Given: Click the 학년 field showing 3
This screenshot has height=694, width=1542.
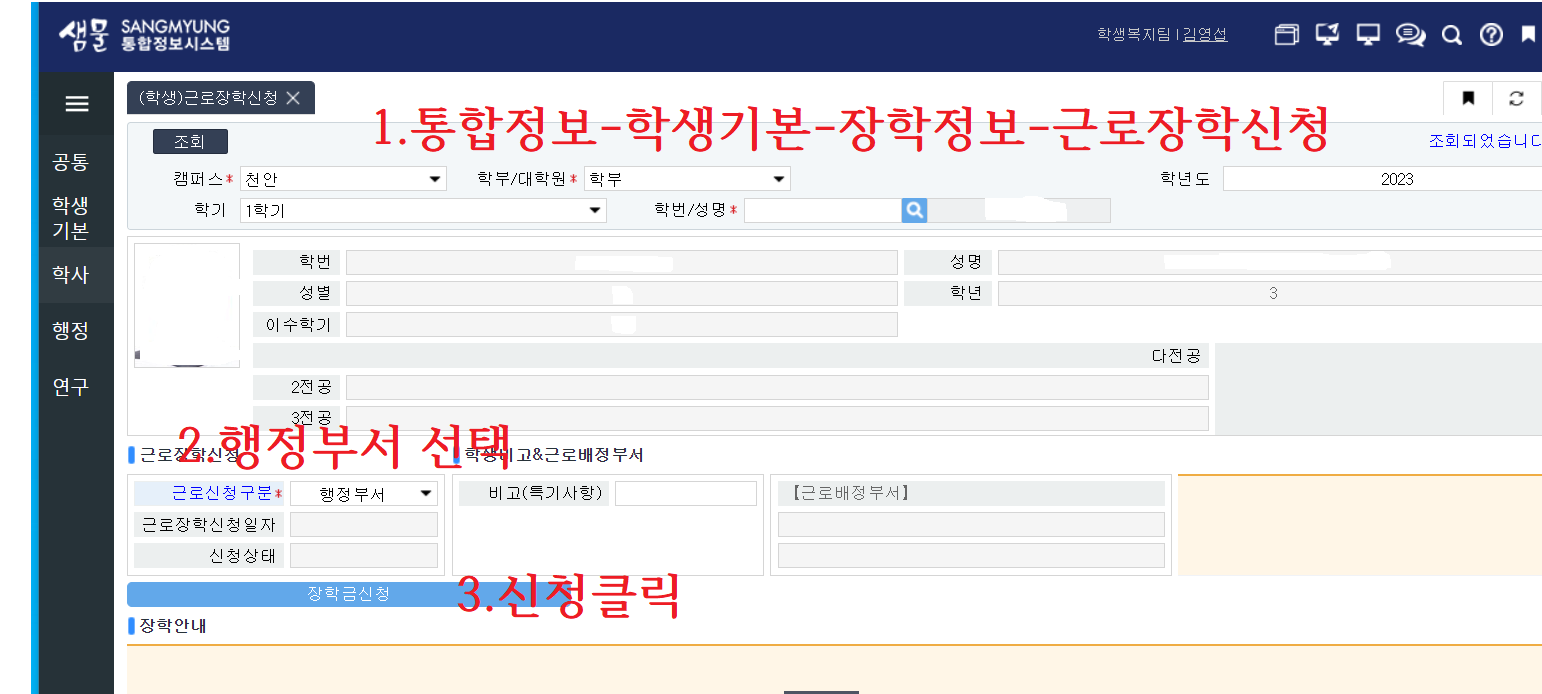Looking at the screenshot, I should [x=1270, y=294].
